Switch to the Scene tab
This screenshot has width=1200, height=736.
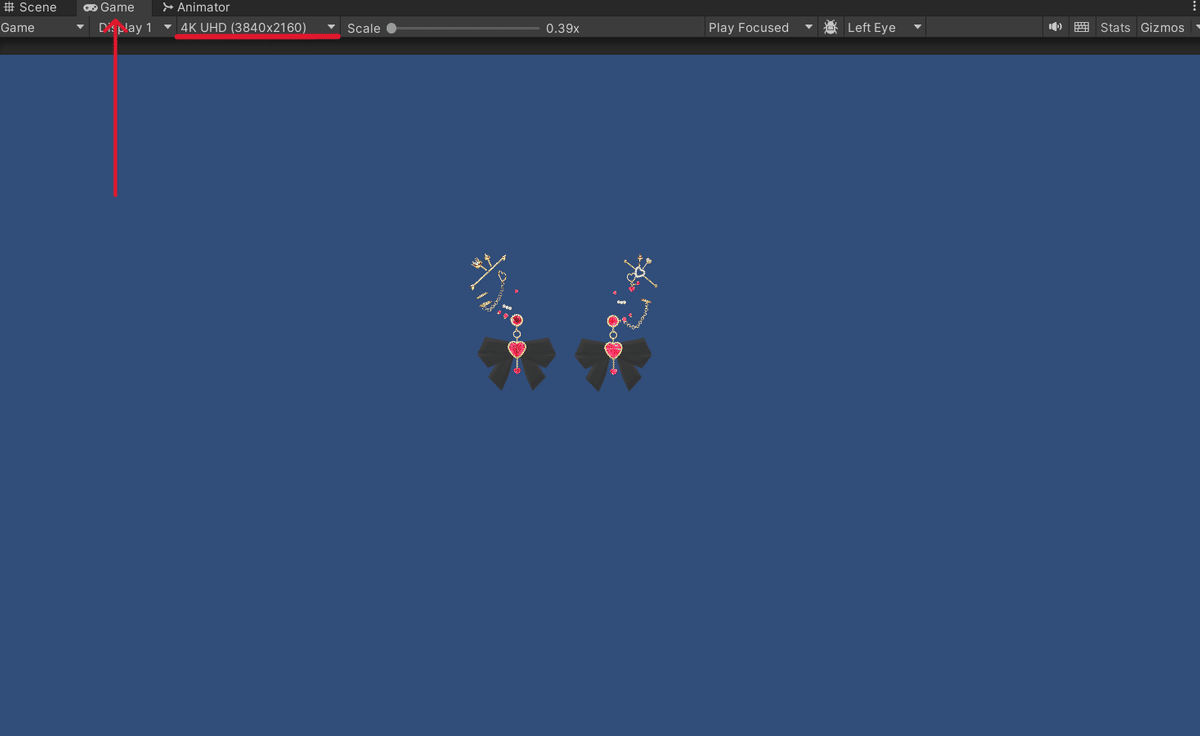(x=30, y=7)
